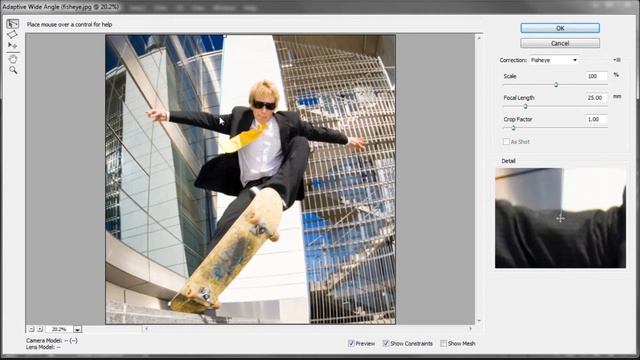Click the zoom level 20.2% field
Viewport: 640px width, 360px height.
tap(59, 329)
